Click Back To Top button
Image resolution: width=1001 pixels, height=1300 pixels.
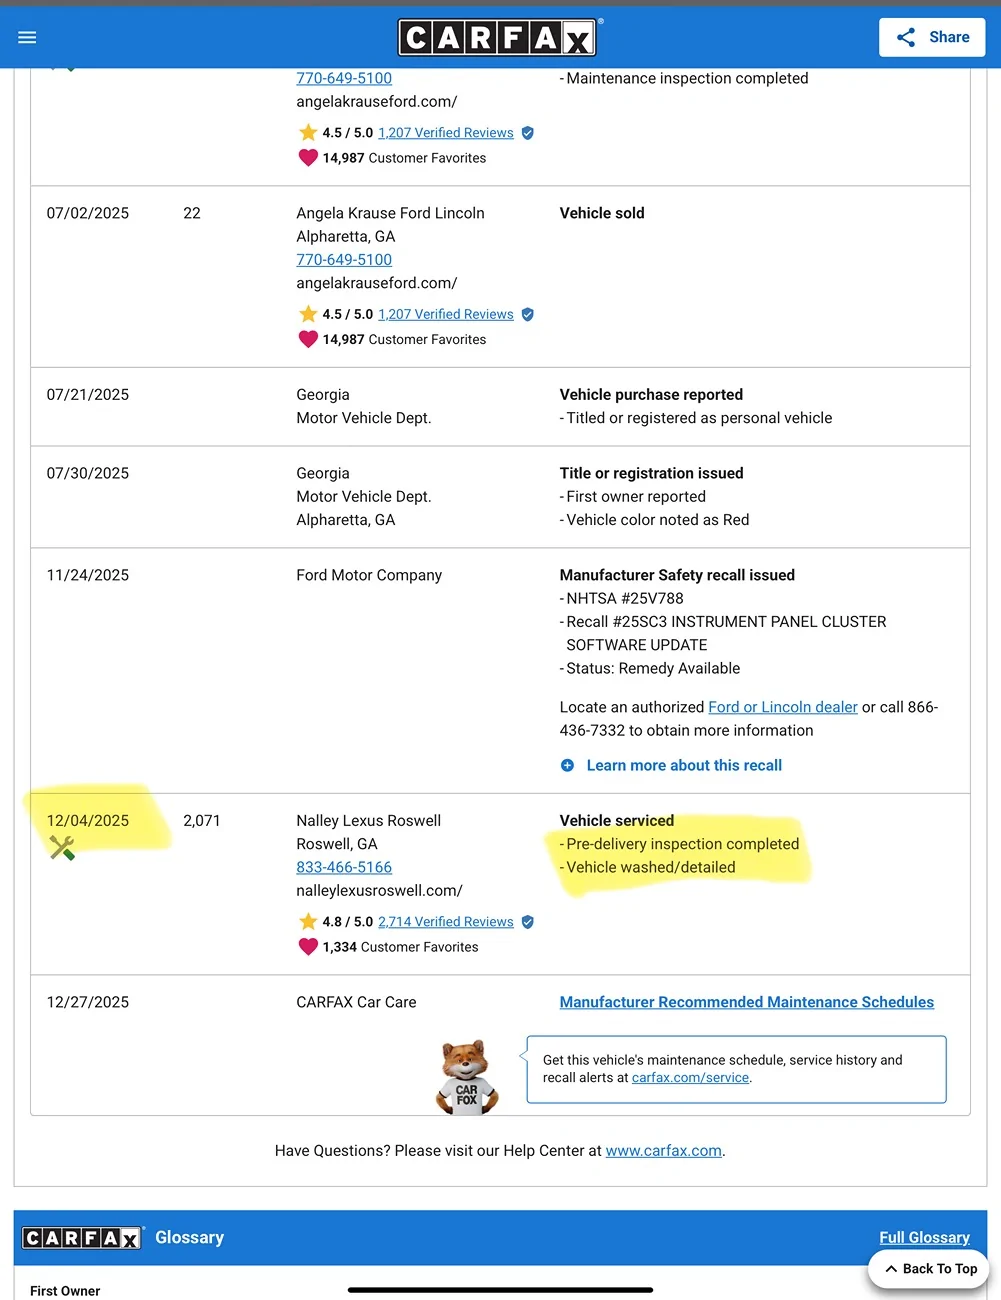click(x=930, y=1269)
